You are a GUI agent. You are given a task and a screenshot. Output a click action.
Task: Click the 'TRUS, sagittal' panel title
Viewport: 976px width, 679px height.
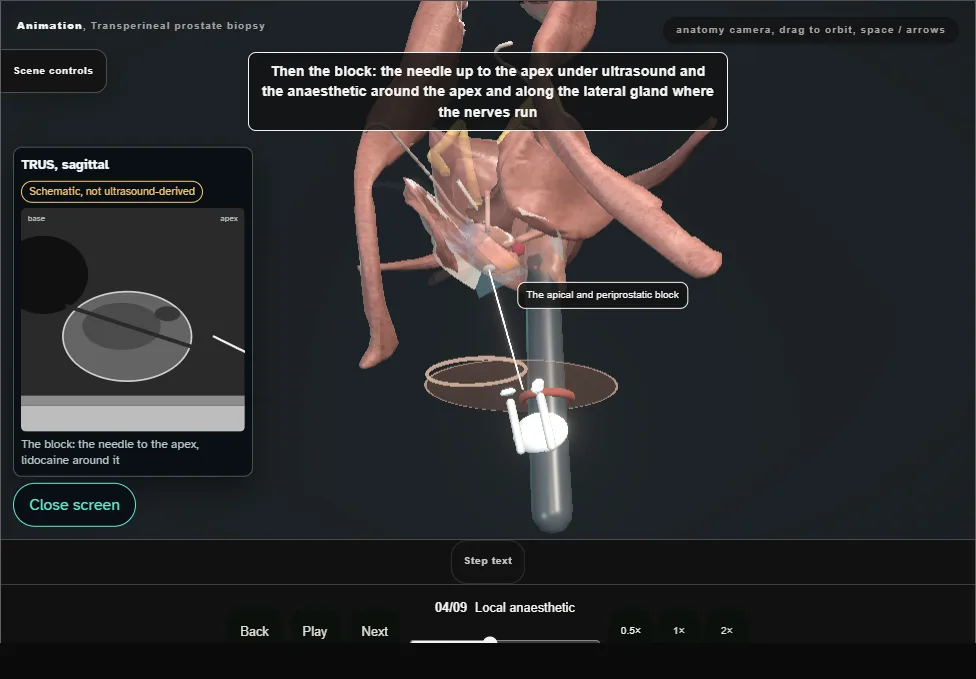[x=65, y=164]
